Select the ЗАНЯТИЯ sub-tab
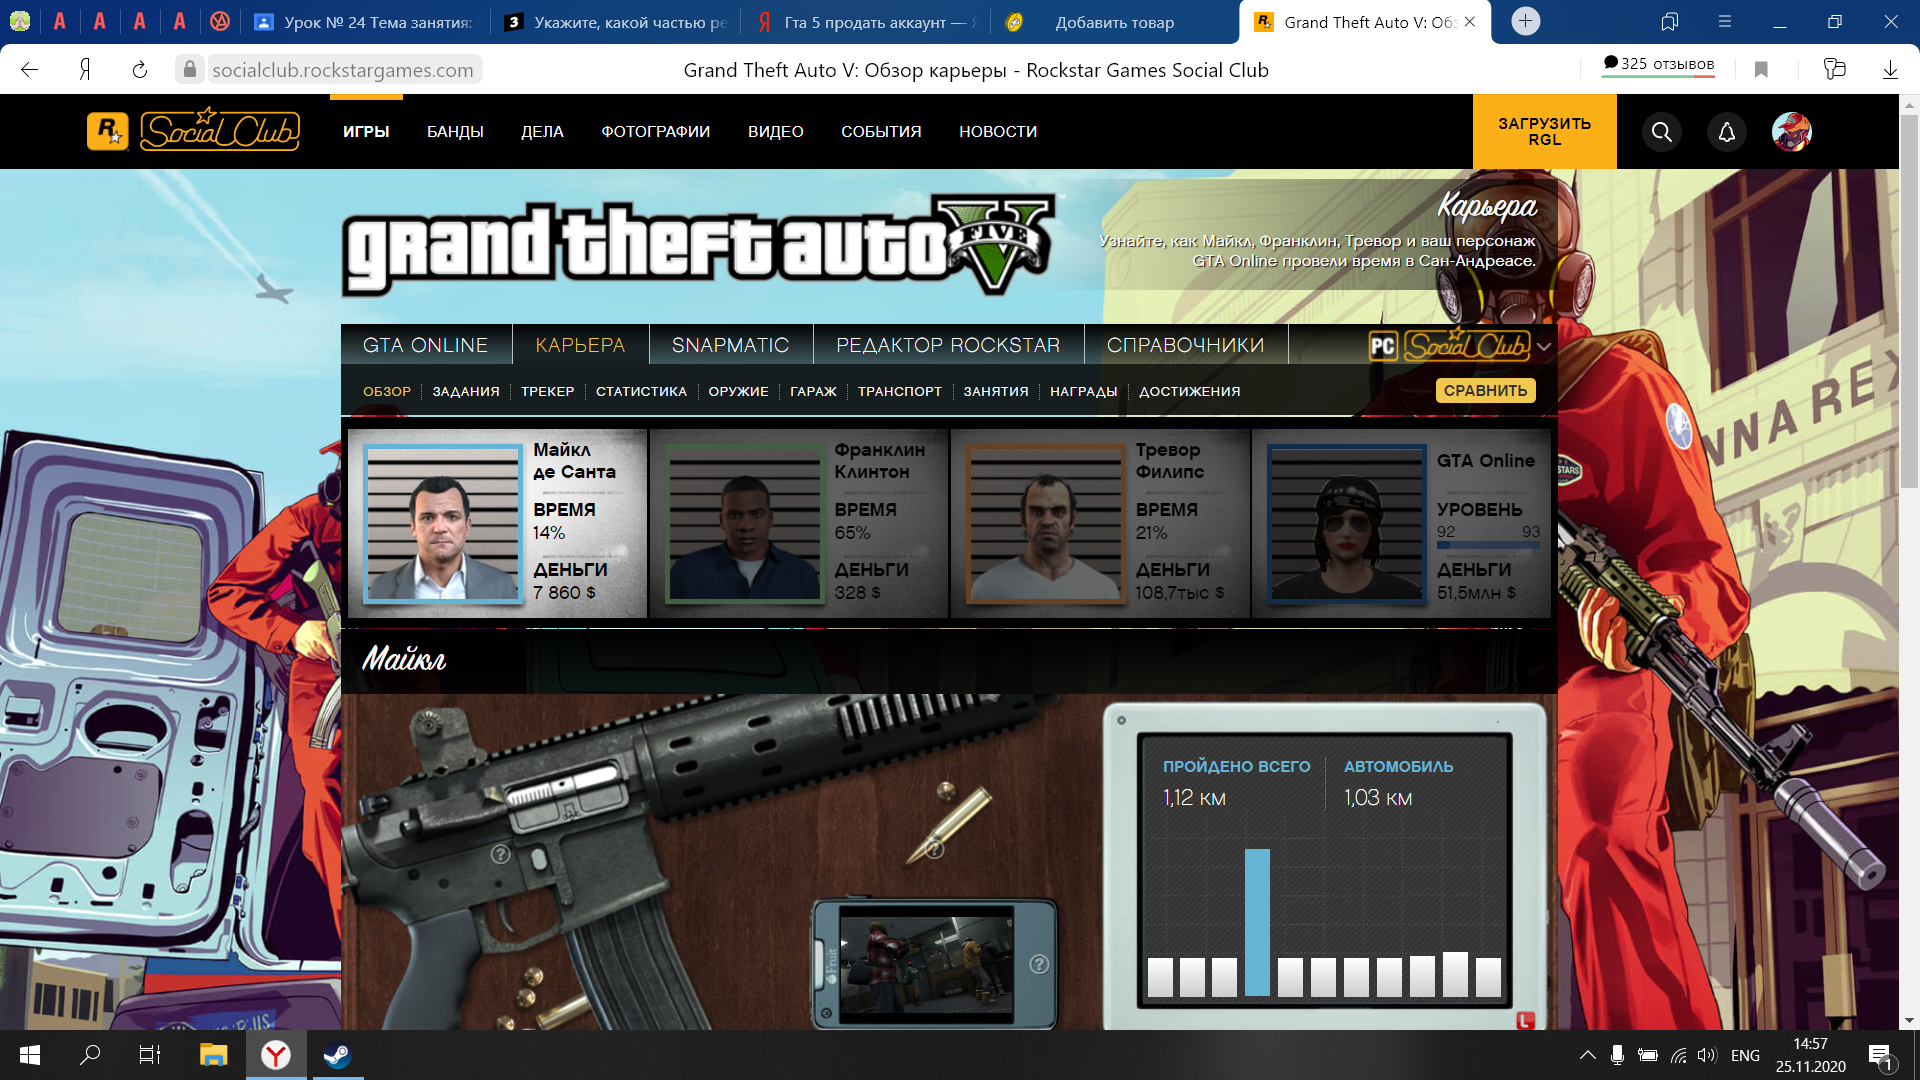 click(996, 392)
